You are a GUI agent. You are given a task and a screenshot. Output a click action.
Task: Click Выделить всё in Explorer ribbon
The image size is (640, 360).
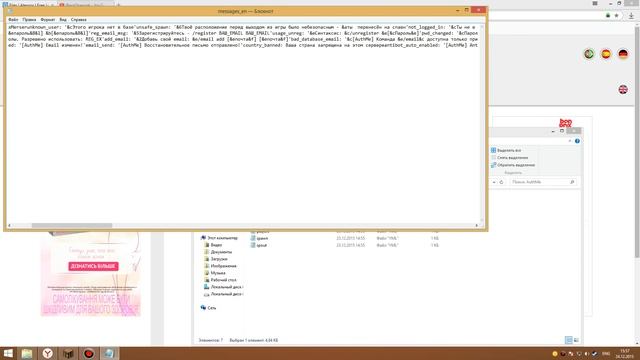pyautogui.click(x=506, y=150)
